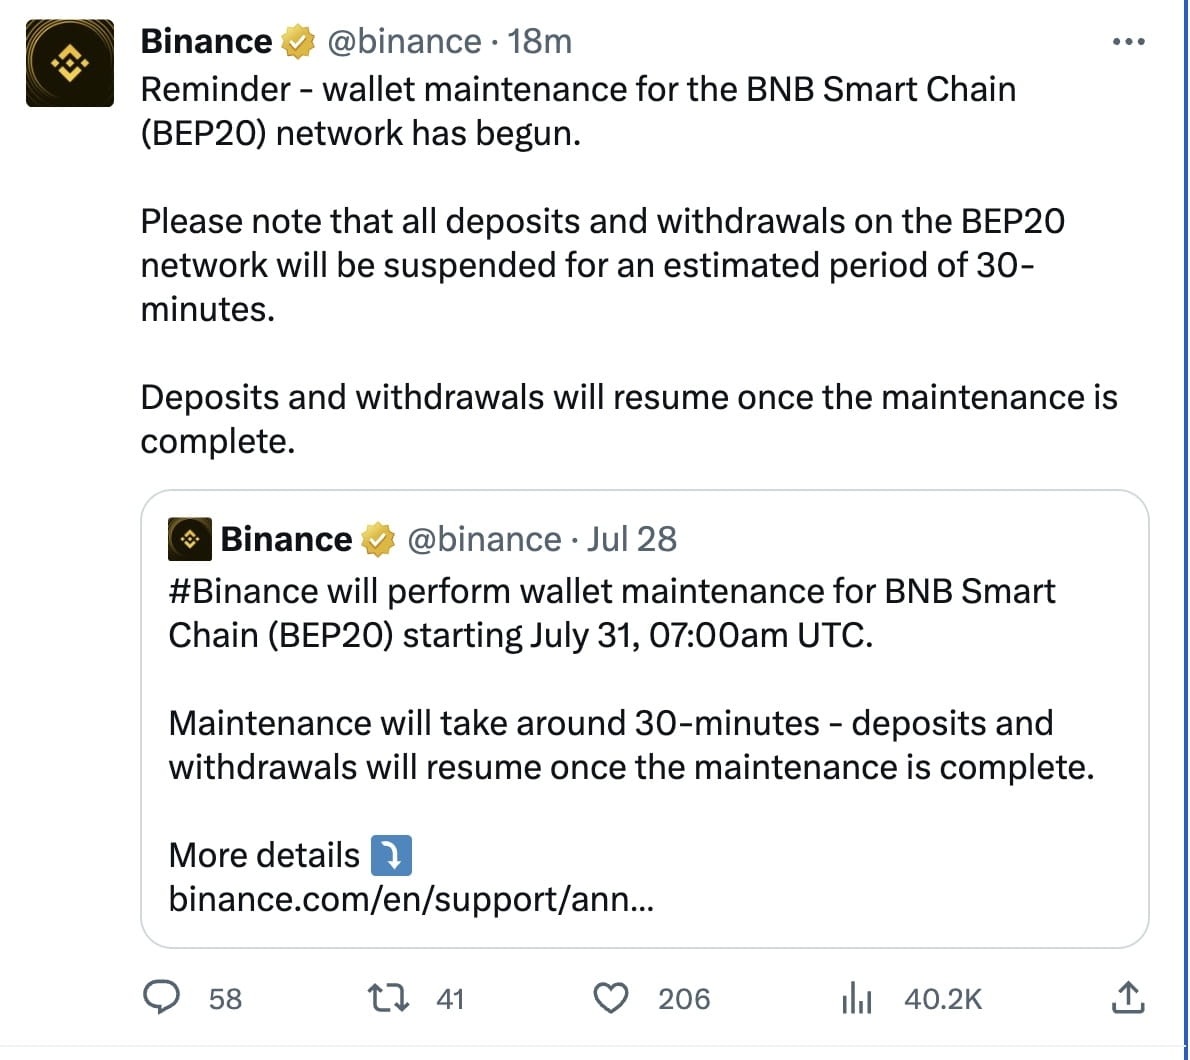Click the downward arrow emoji after More details
Image resolution: width=1190 pixels, height=1060 pixels.
pos(394,854)
